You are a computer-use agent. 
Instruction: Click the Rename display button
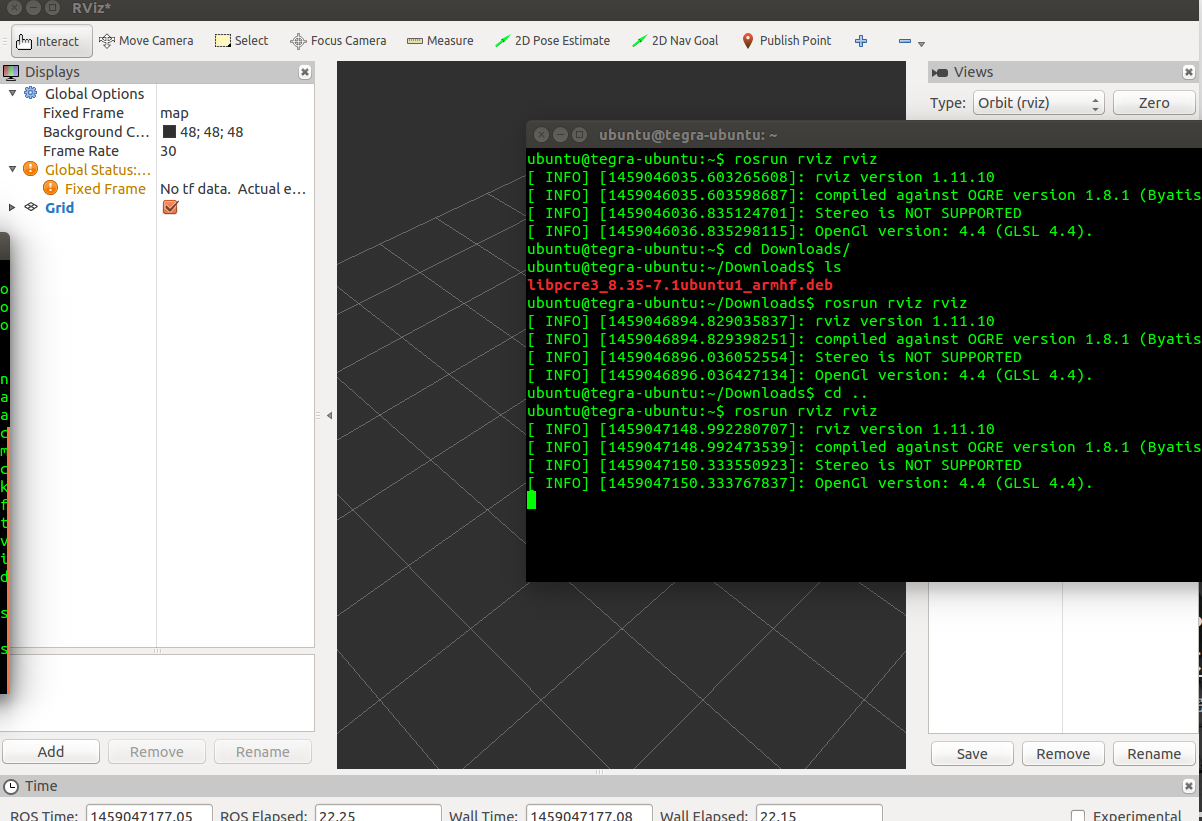coord(263,752)
